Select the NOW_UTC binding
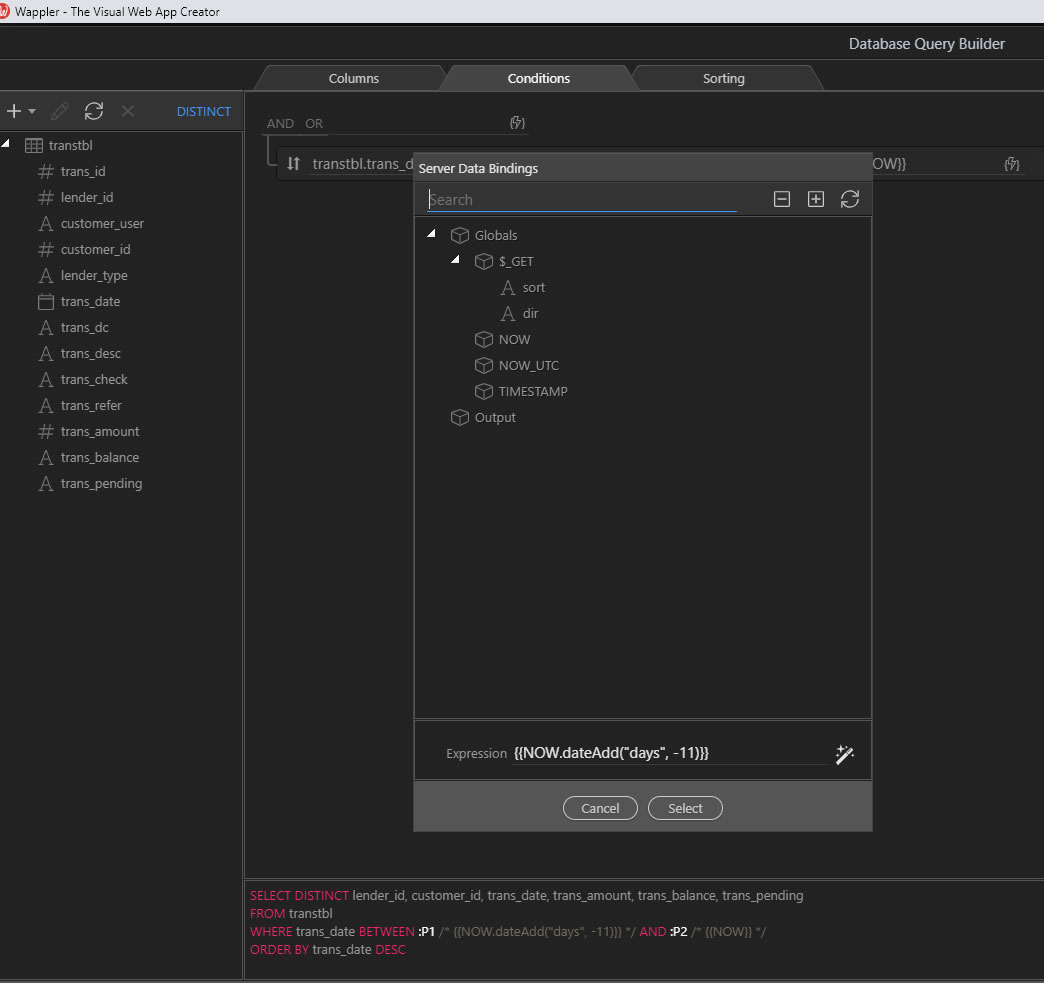 (x=529, y=365)
